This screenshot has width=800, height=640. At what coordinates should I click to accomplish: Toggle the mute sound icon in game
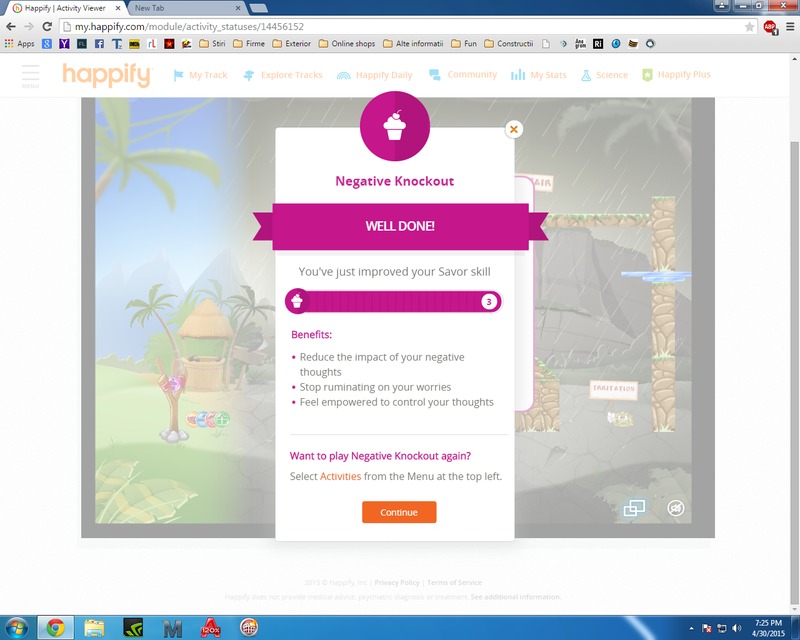point(676,508)
